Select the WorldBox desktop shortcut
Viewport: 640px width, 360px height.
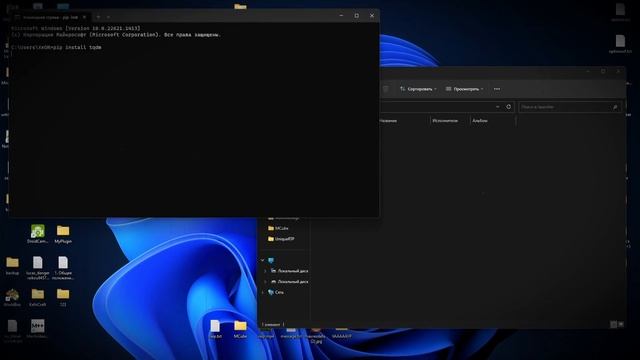(12, 297)
